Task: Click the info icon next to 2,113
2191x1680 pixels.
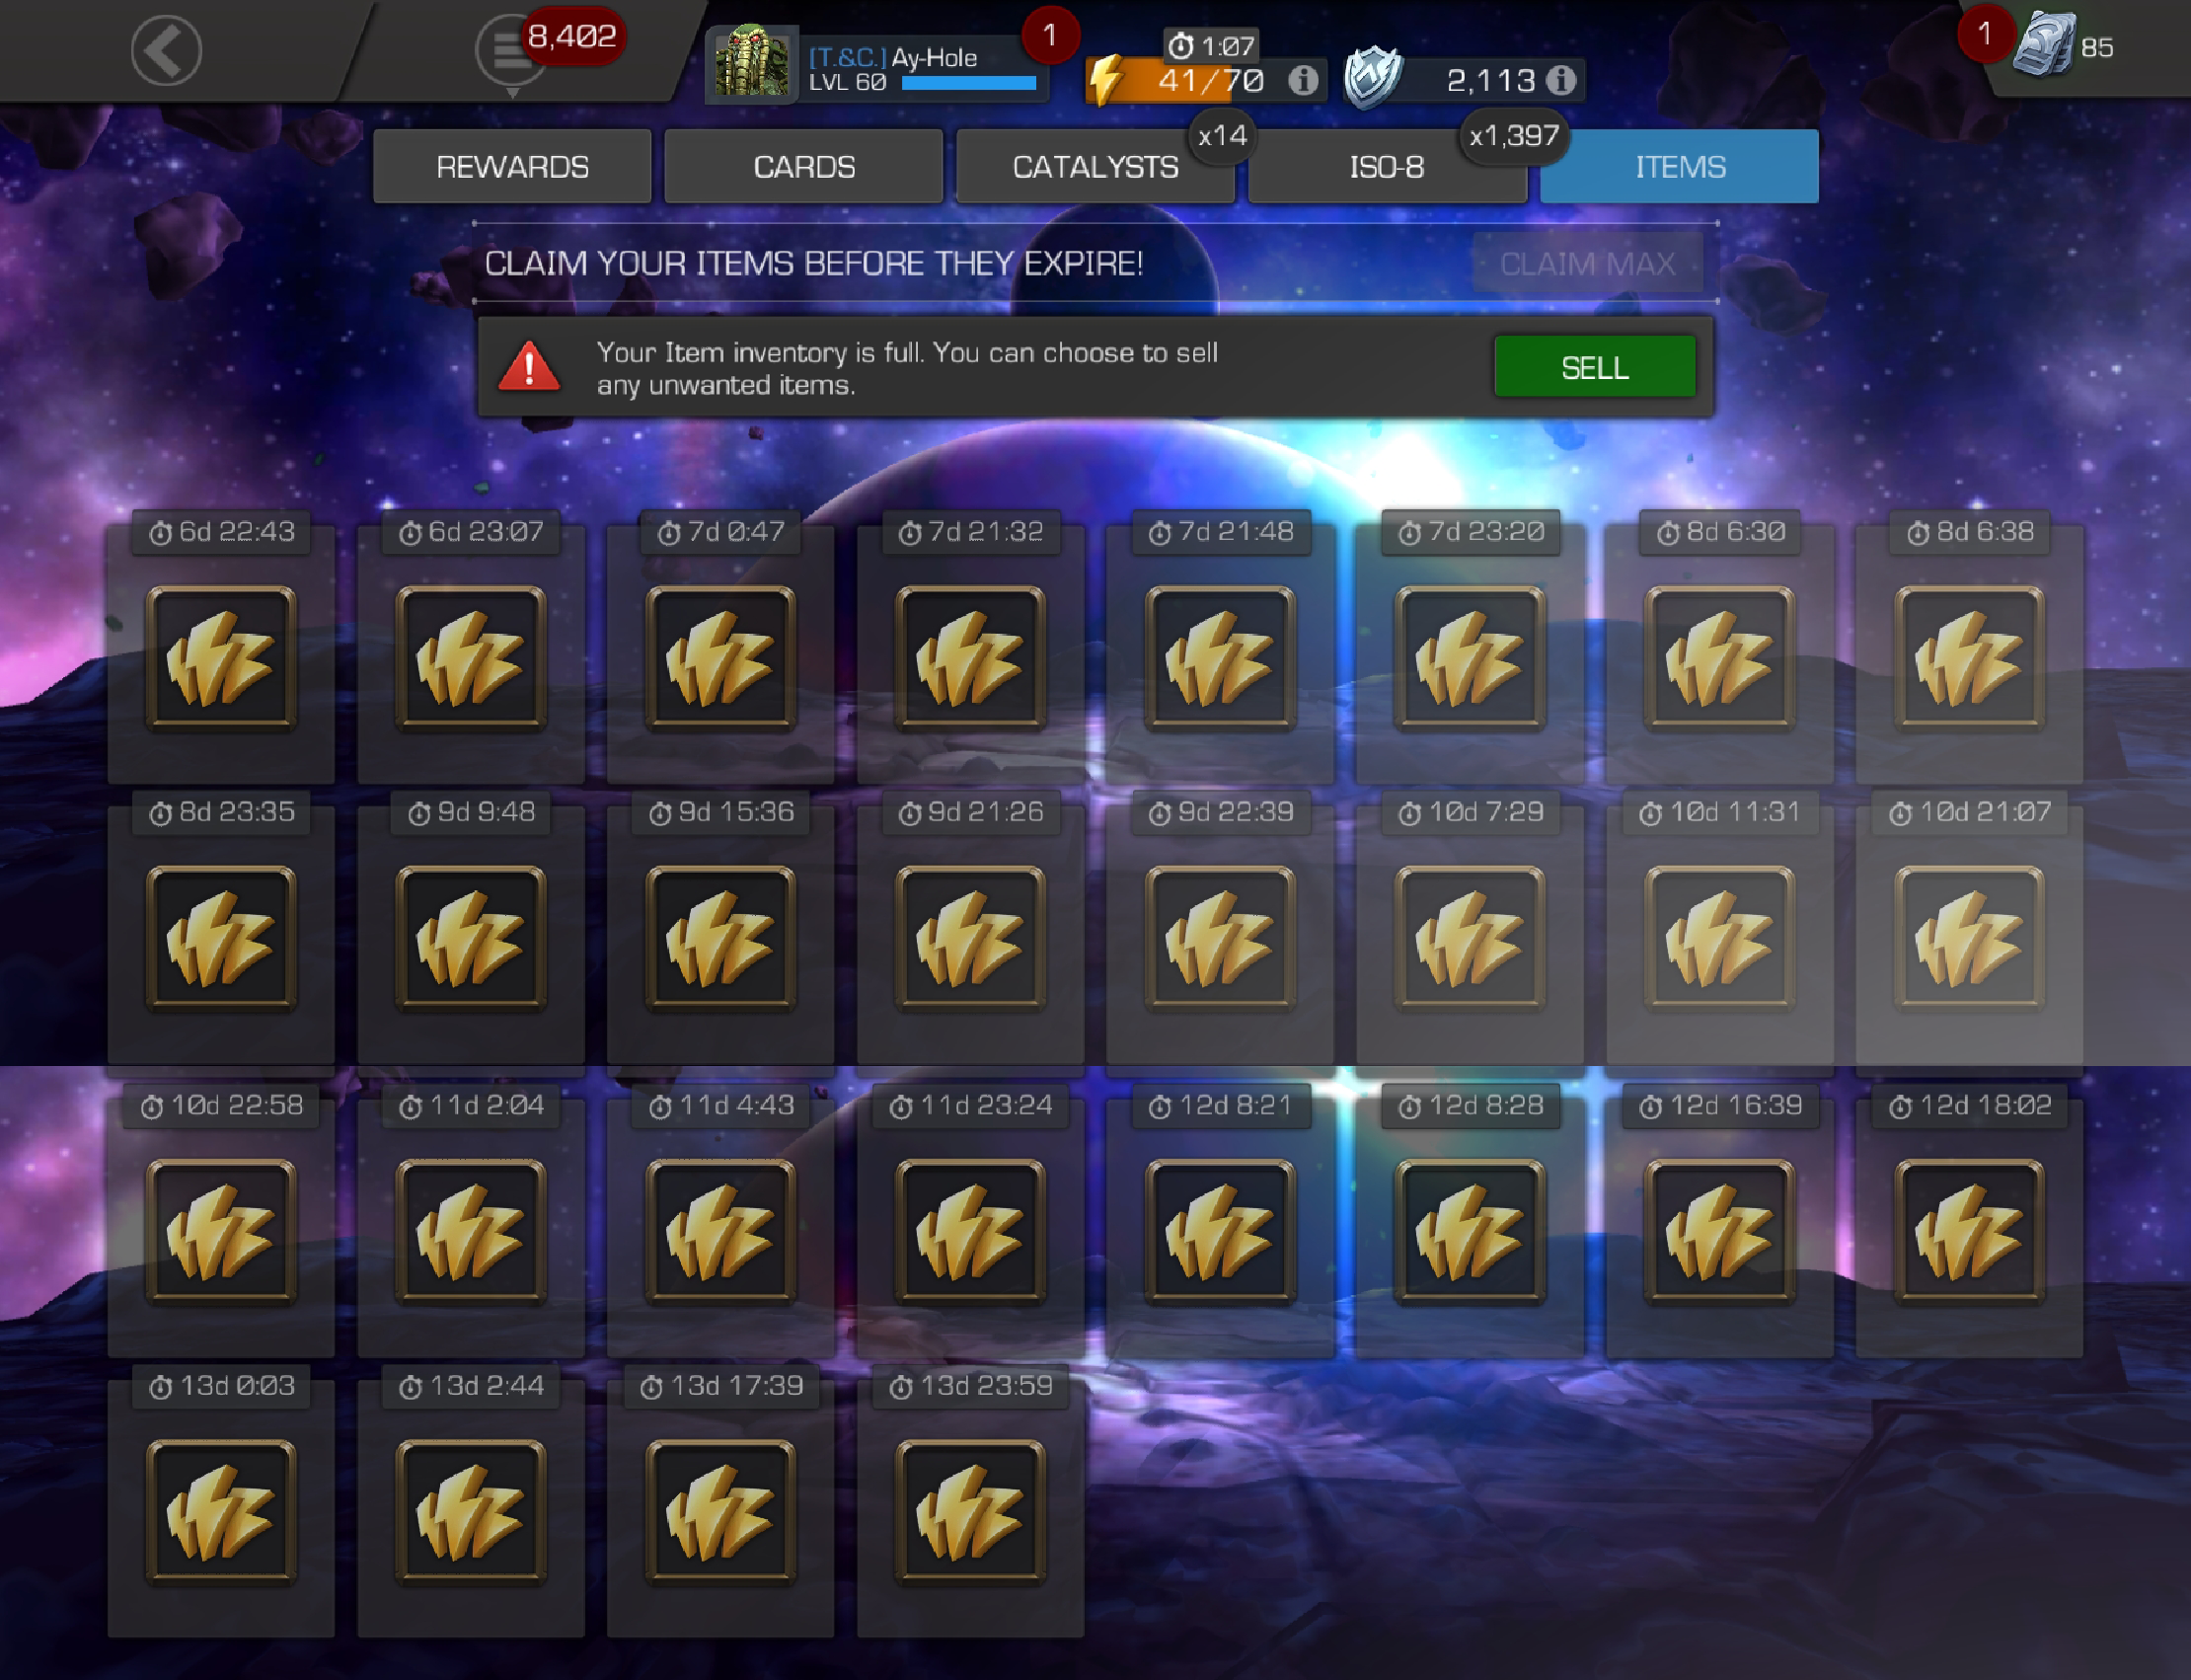Action: (x=1561, y=80)
